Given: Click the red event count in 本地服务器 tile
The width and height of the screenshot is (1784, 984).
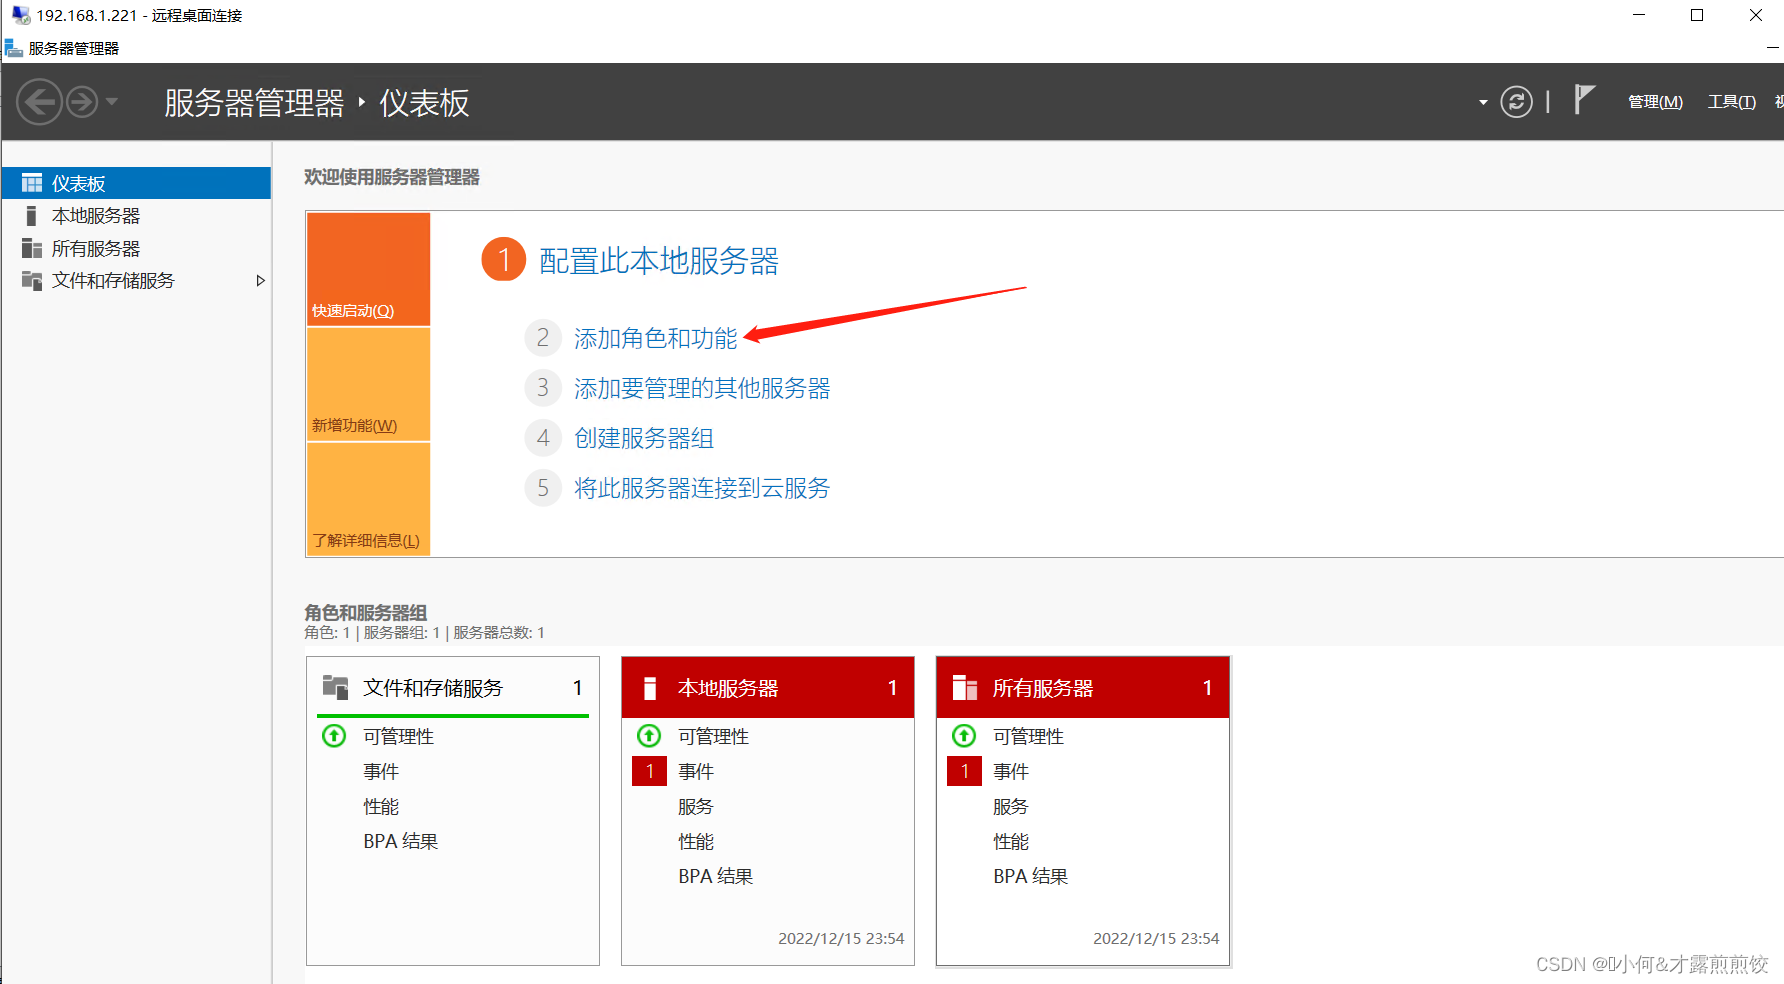Looking at the screenshot, I should click(x=649, y=771).
